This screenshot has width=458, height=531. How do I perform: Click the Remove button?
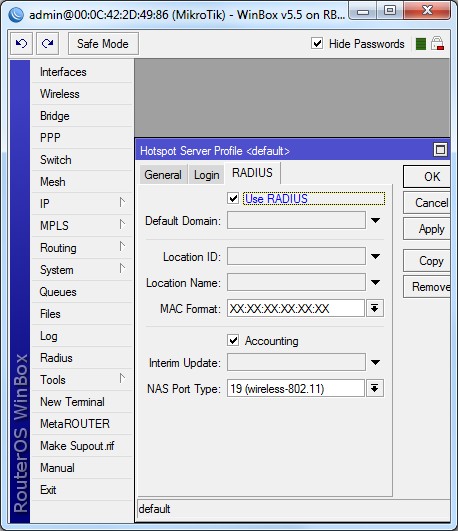tap(427, 287)
